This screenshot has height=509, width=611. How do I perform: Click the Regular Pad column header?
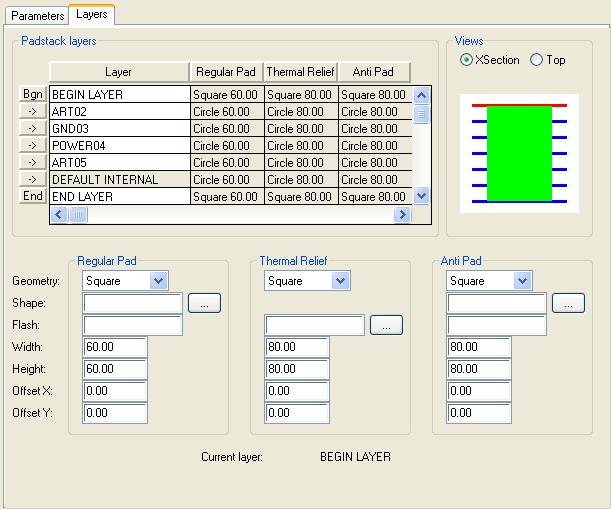point(226,72)
